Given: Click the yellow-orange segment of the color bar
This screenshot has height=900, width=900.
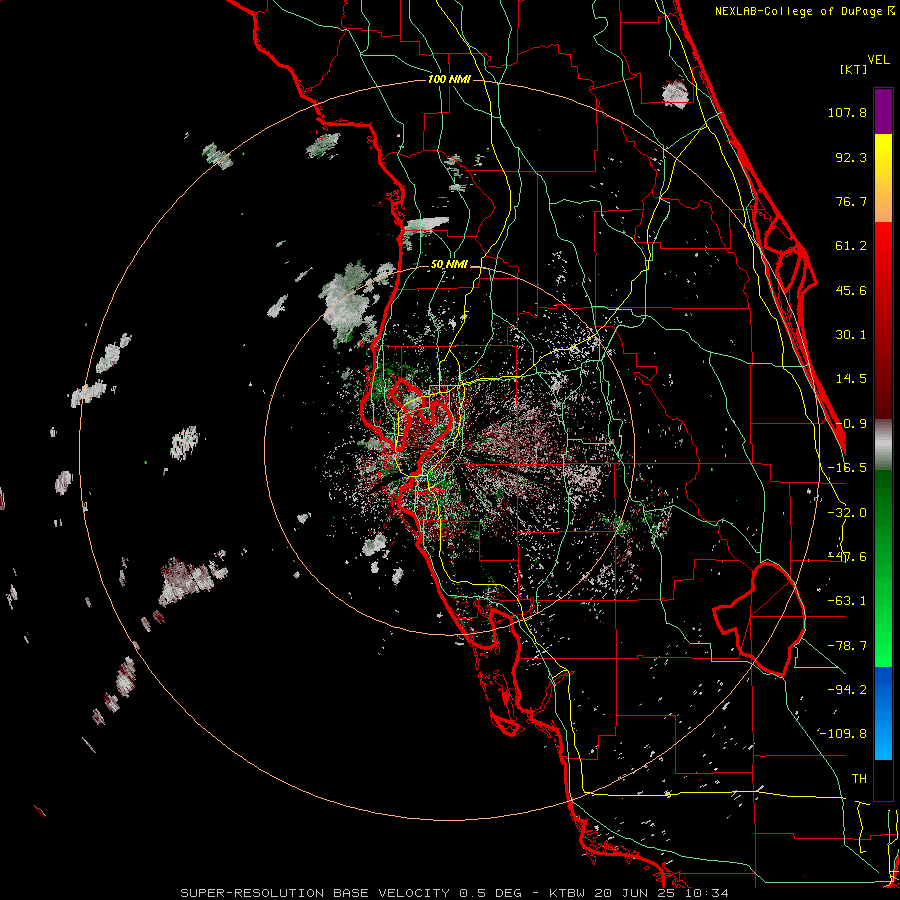Looking at the screenshot, I should (x=883, y=178).
